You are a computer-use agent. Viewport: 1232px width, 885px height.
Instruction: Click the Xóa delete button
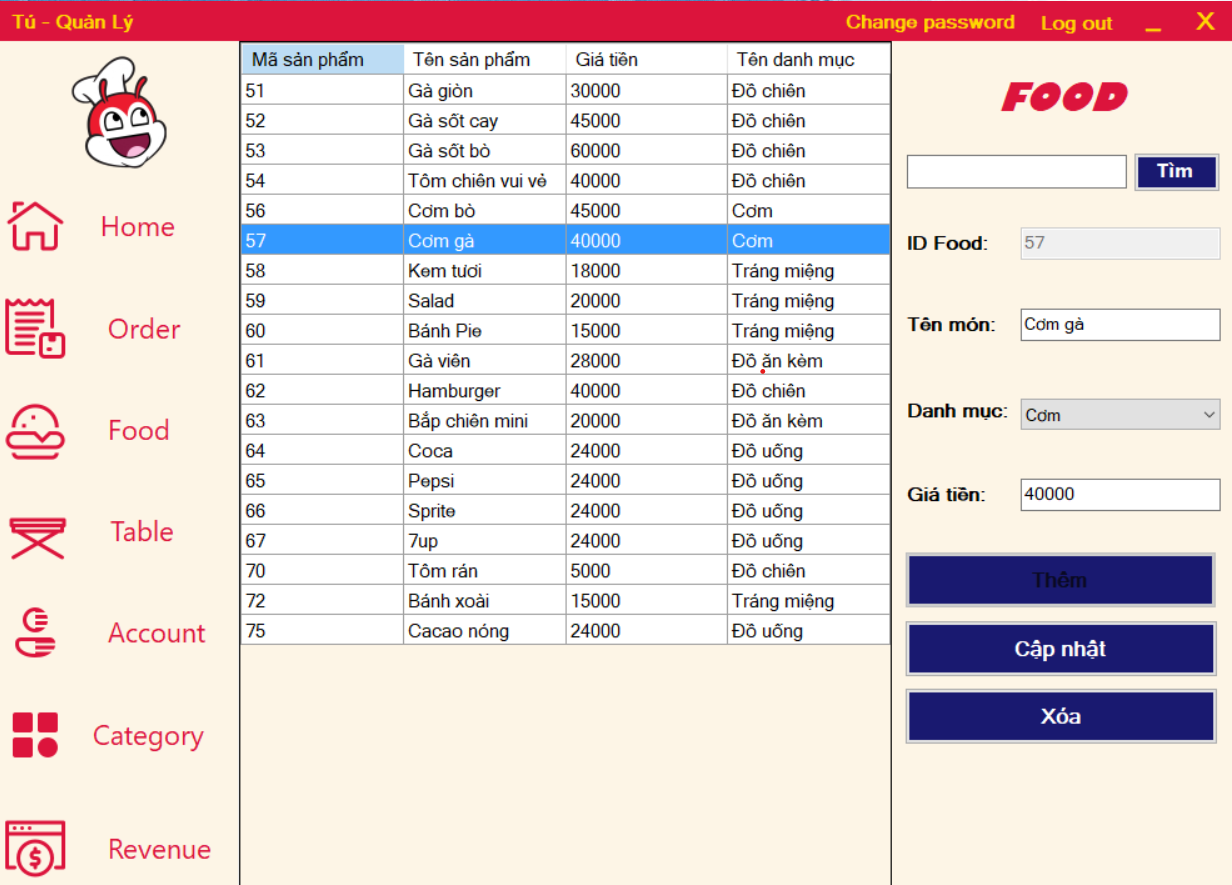click(x=1060, y=716)
